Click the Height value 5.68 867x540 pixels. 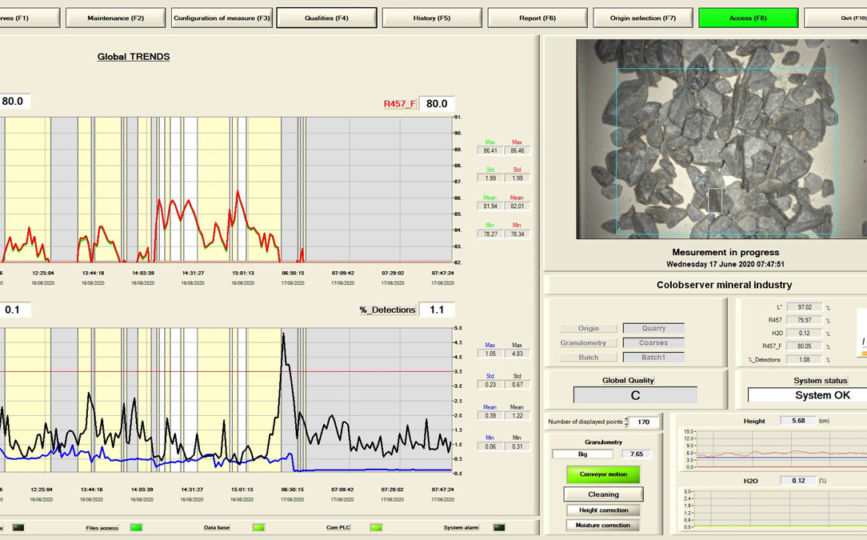point(798,421)
